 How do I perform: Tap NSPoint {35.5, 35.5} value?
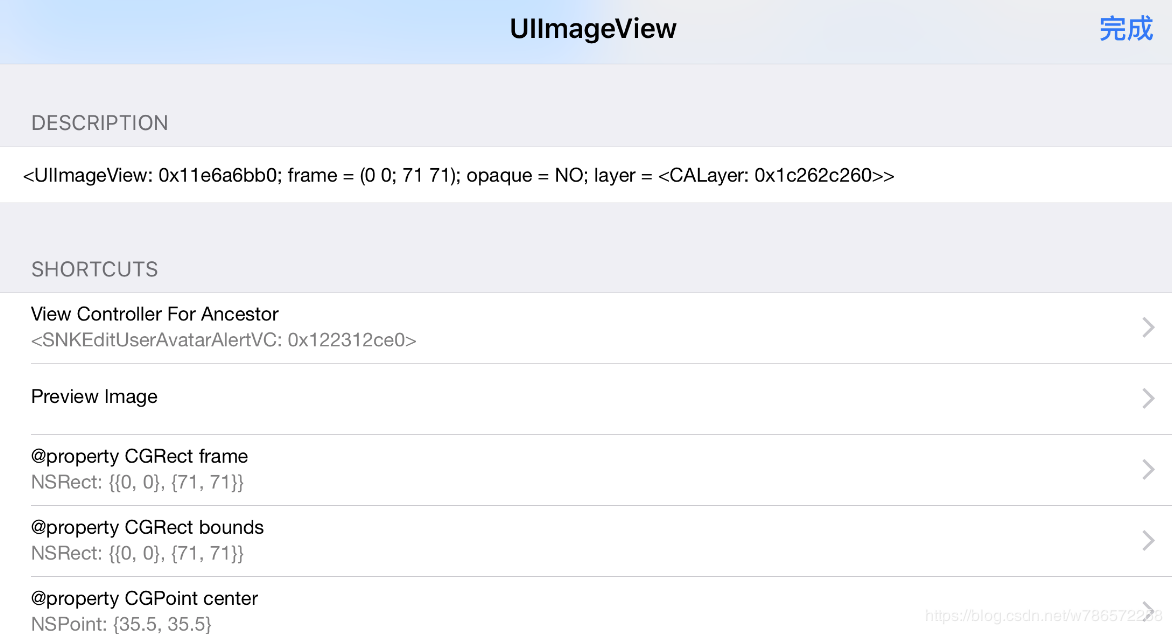click(x=121, y=624)
